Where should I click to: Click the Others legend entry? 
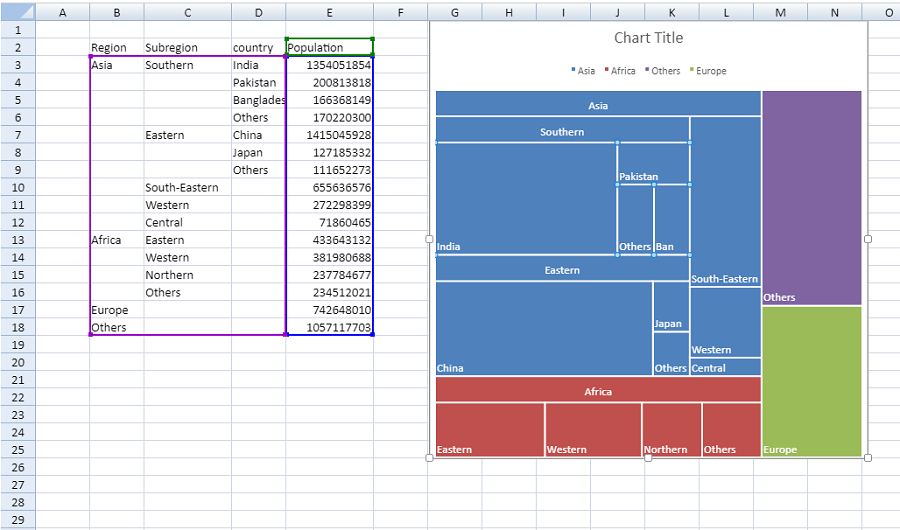pyautogui.click(x=663, y=71)
